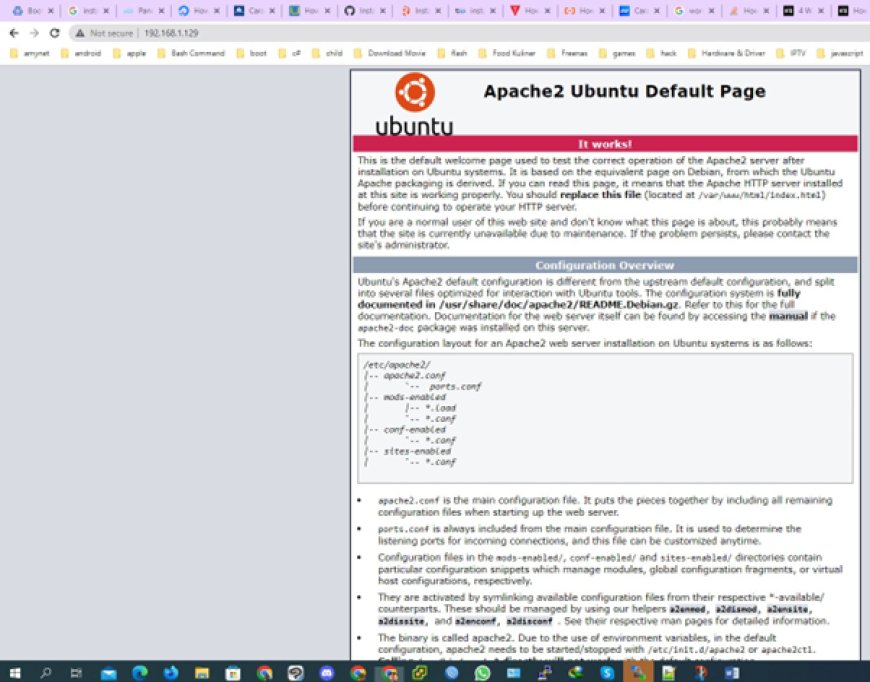Click the bold text replace this file
The image size is (870, 682).
(600, 195)
